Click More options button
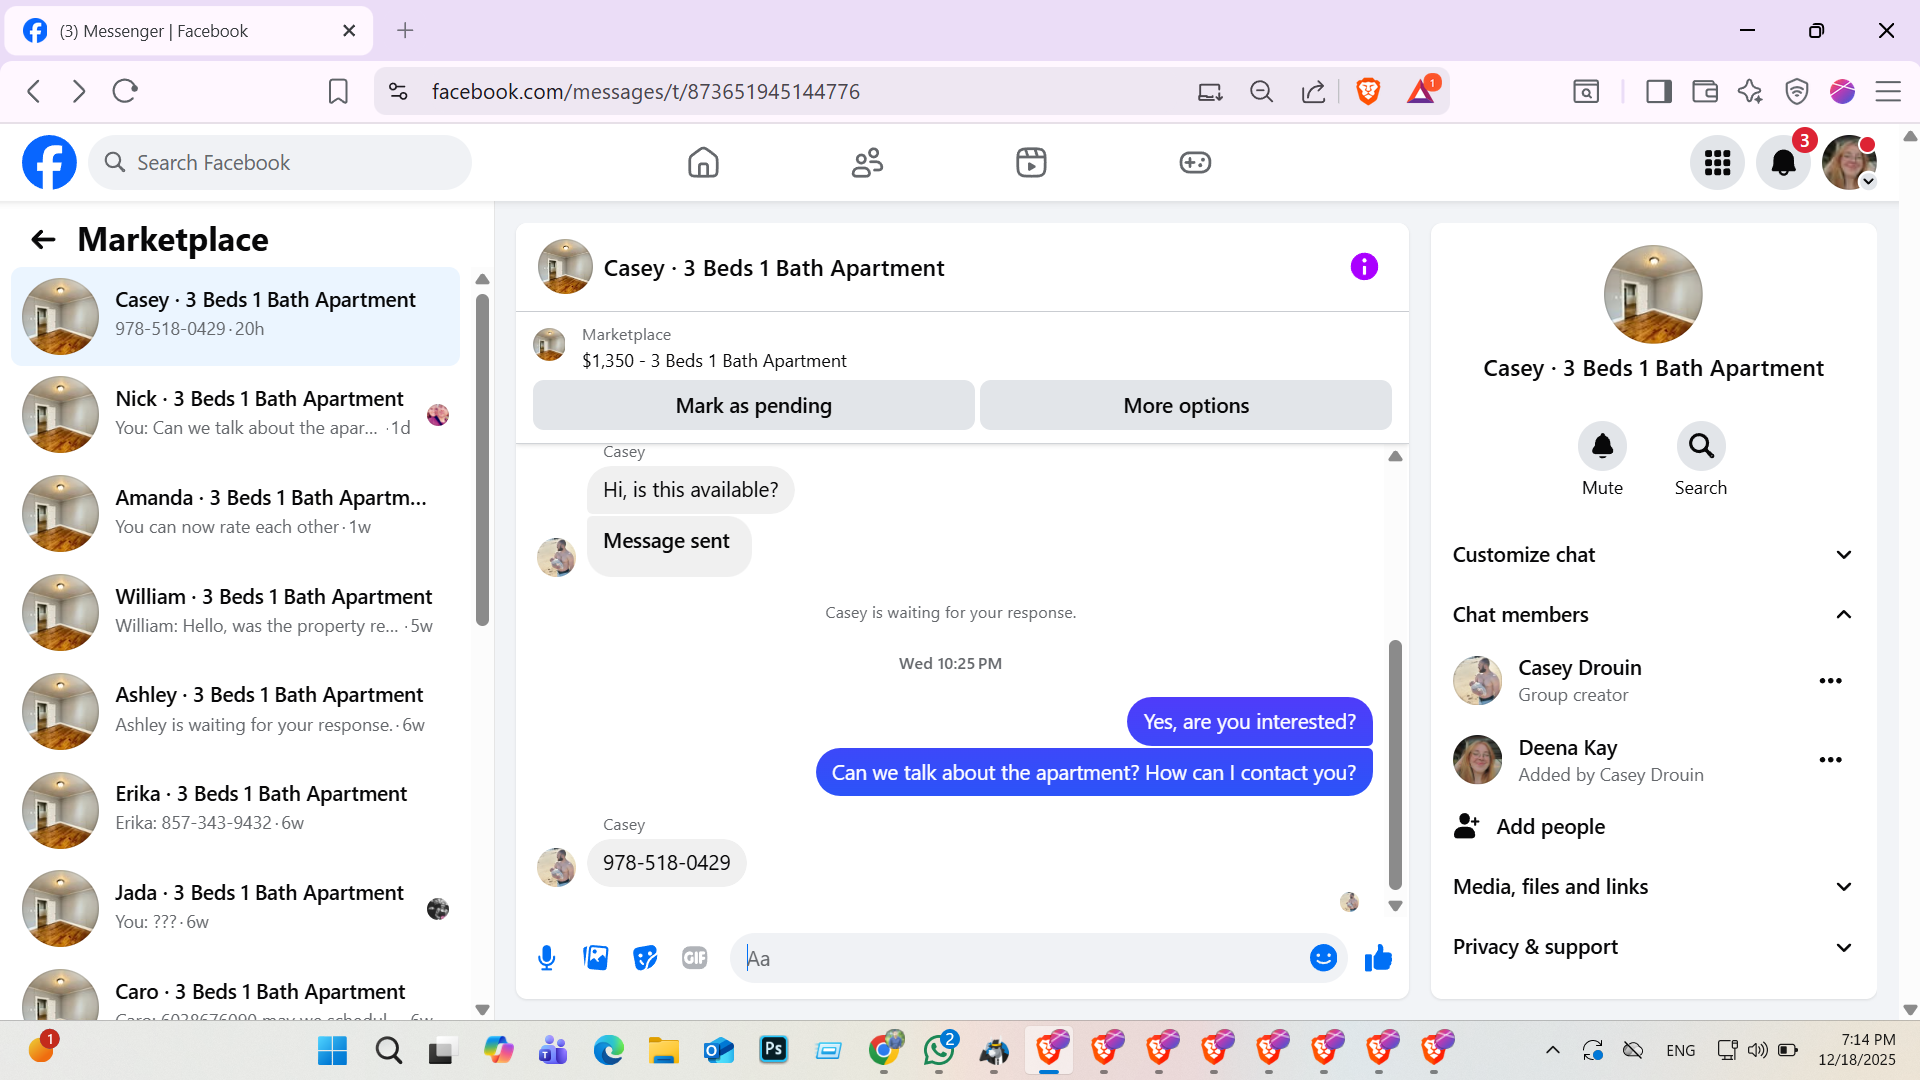 click(1186, 405)
